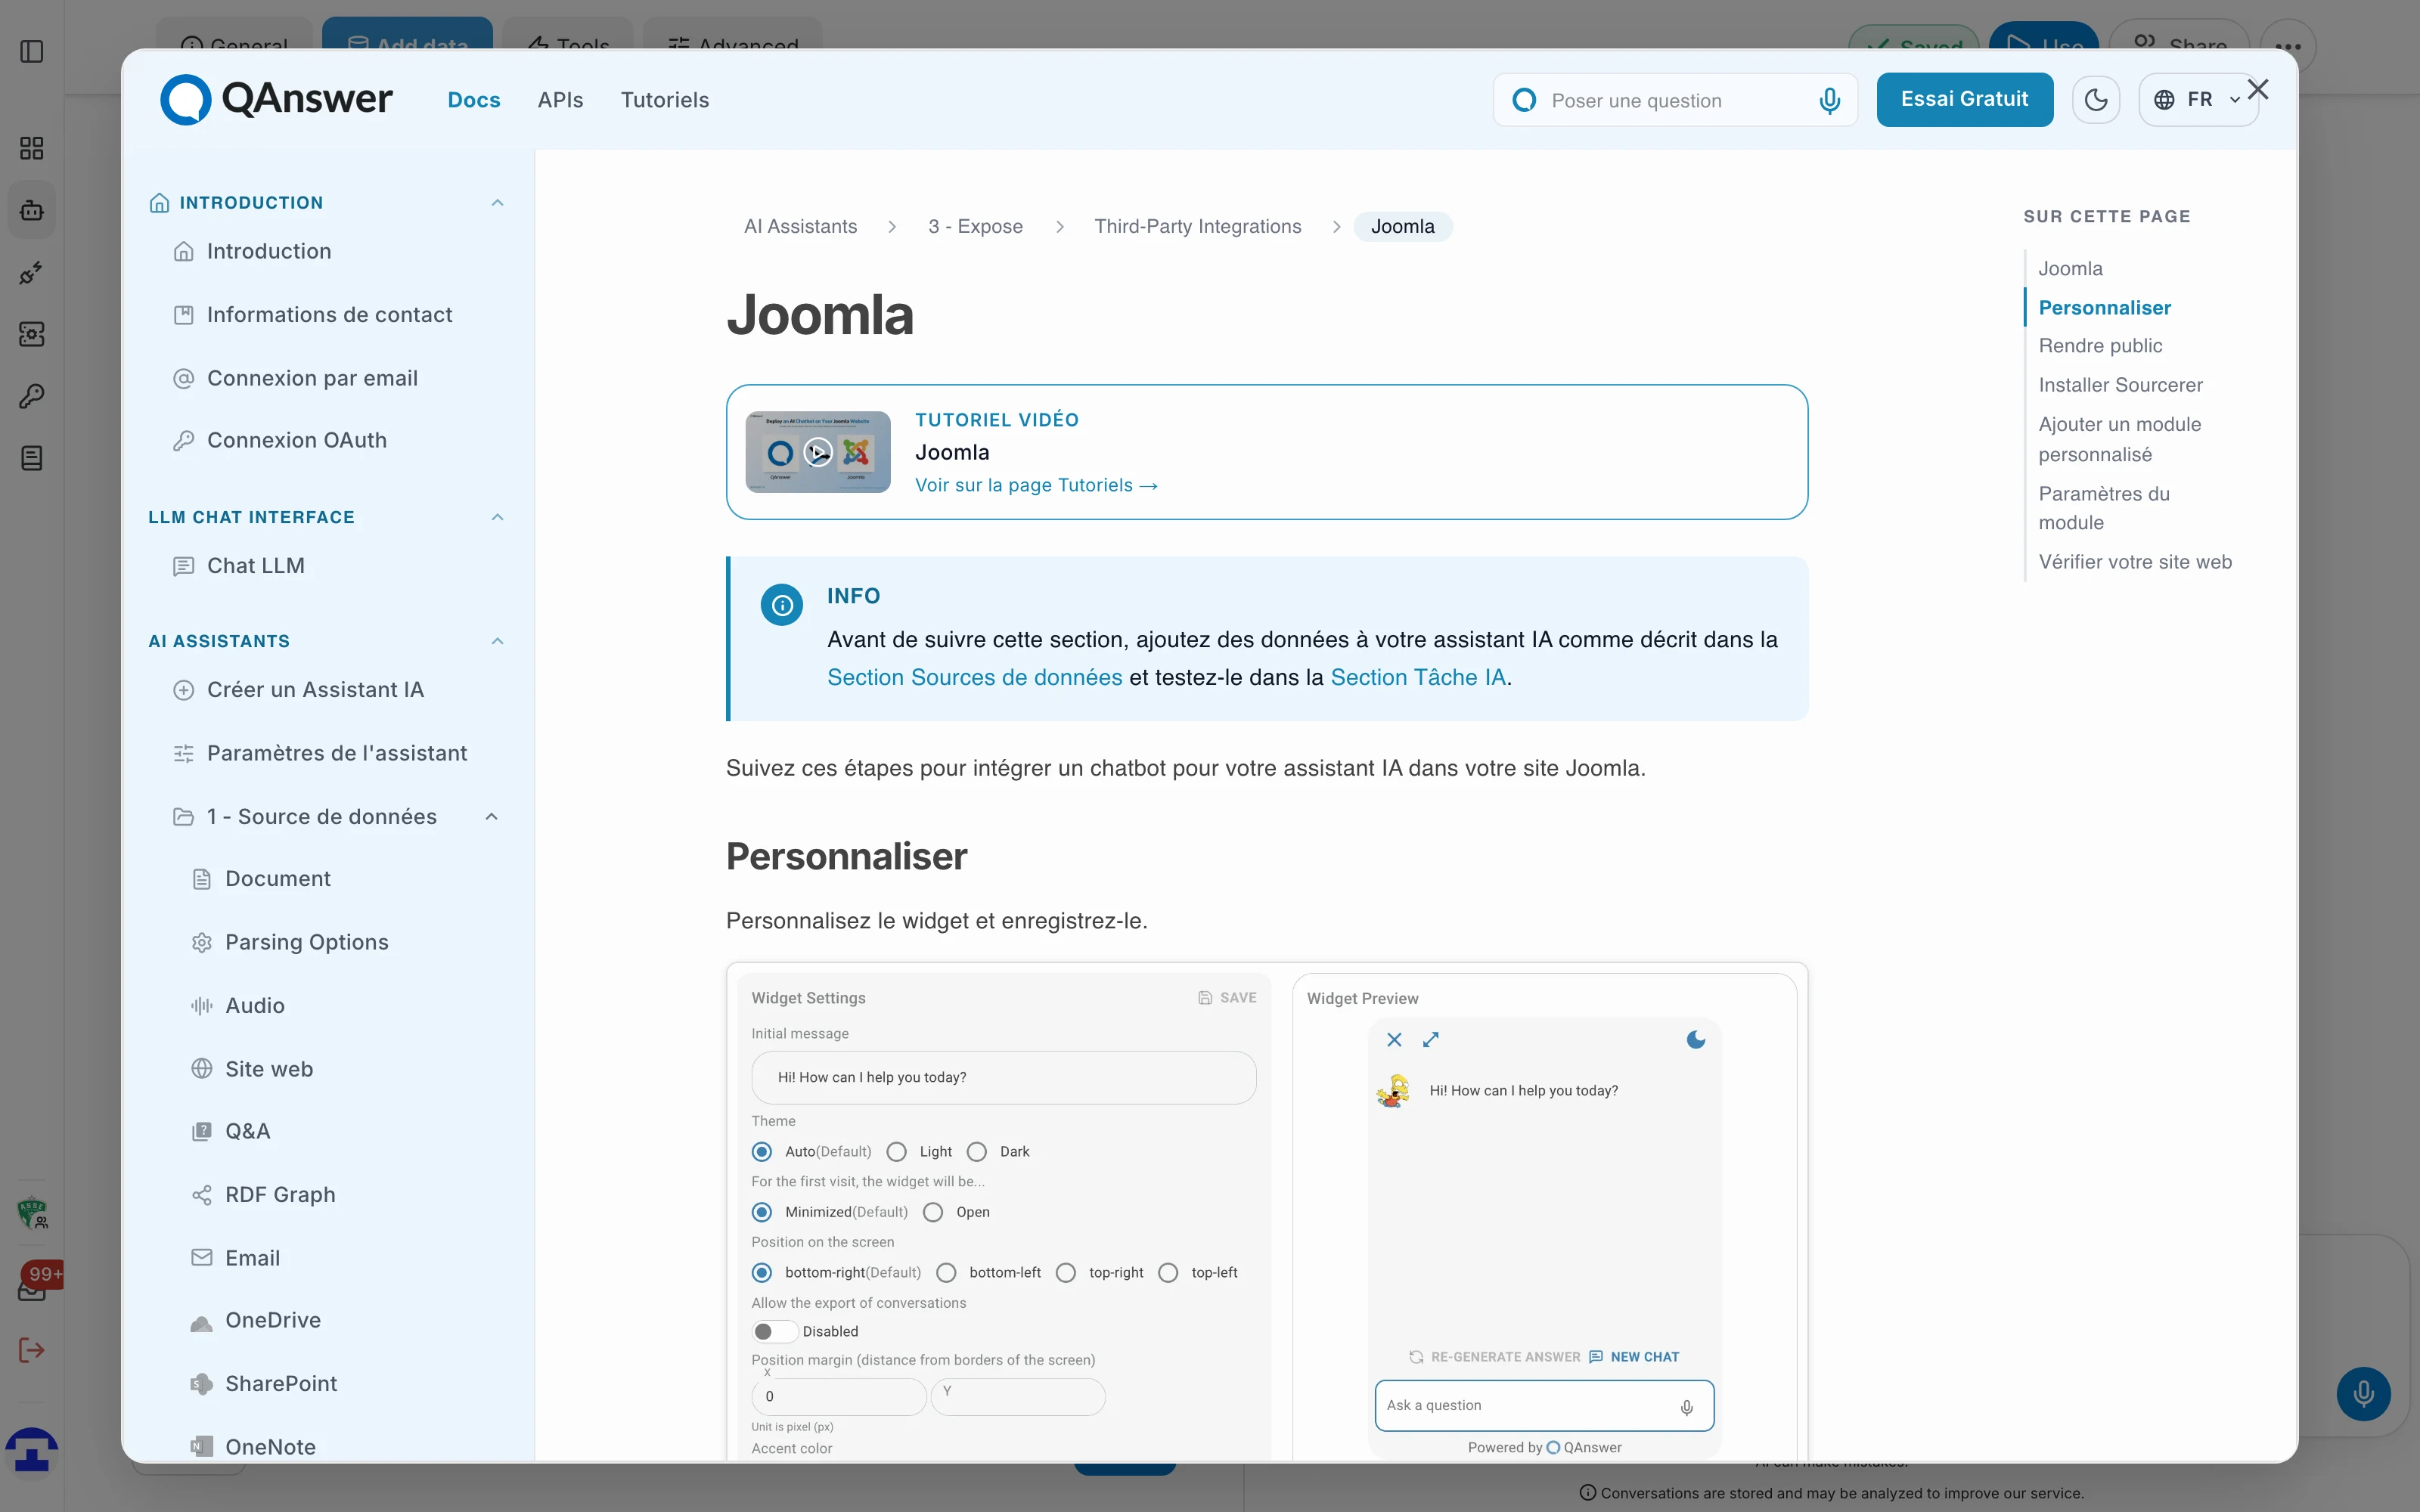
Task: Jump to 'Vérifier votre site web' section
Action: (2135, 562)
